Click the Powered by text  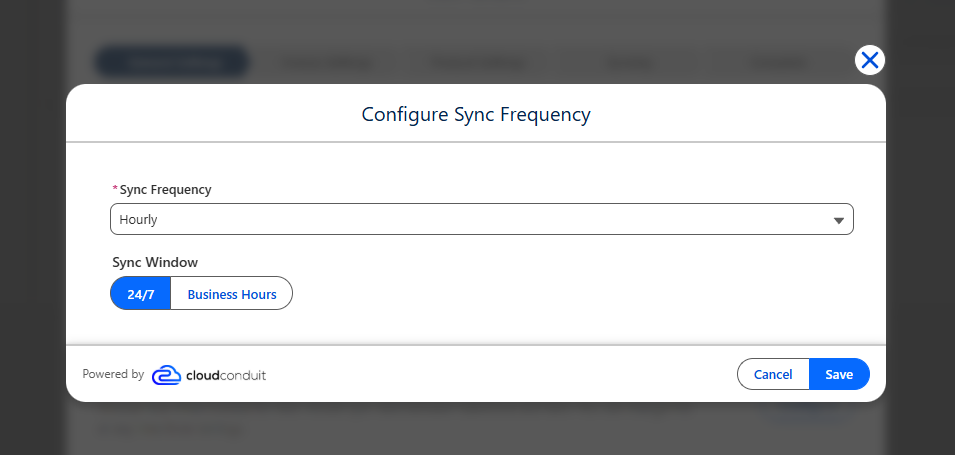[x=113, y=374]
